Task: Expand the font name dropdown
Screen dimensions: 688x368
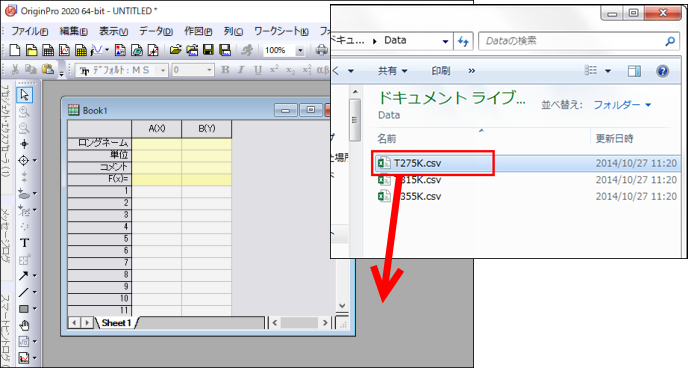Action: [x=163, y=70]
